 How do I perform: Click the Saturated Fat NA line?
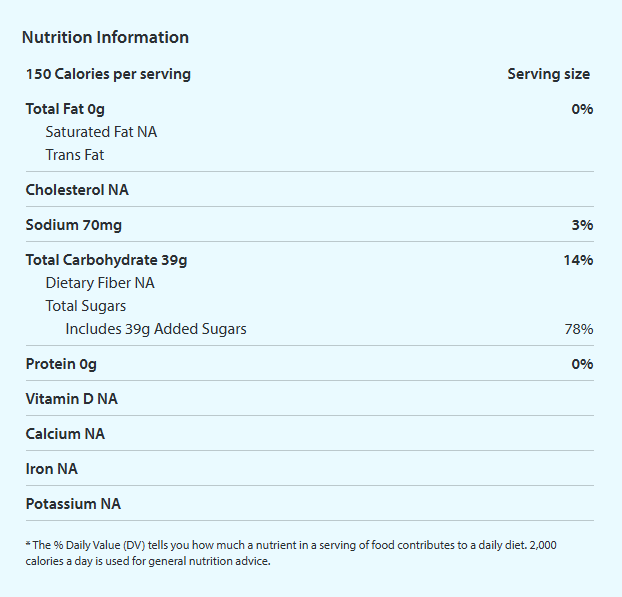click(x=101, y=132)
